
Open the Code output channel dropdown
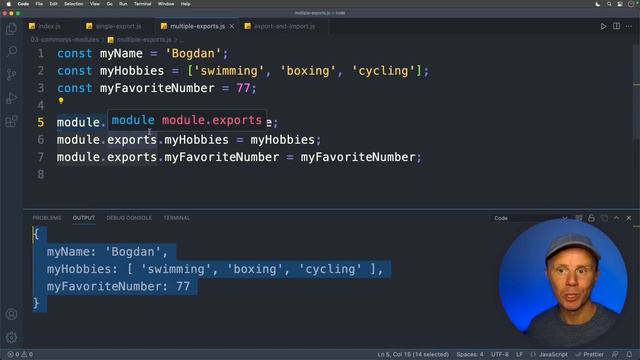tap(531, 218)
